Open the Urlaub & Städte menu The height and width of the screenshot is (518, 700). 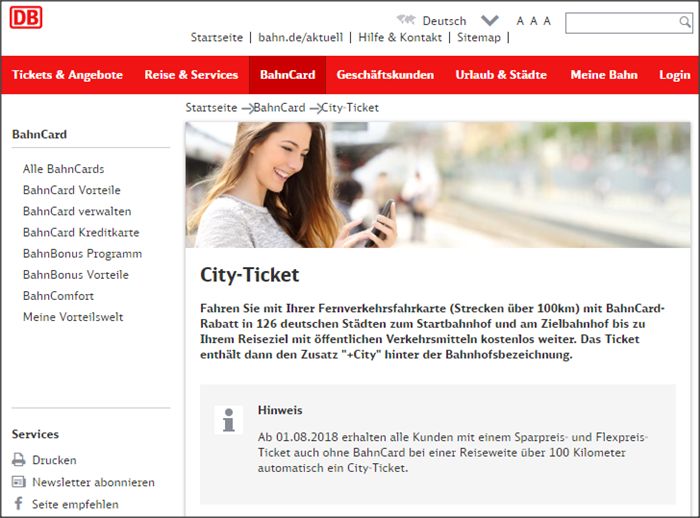point(501,75)
